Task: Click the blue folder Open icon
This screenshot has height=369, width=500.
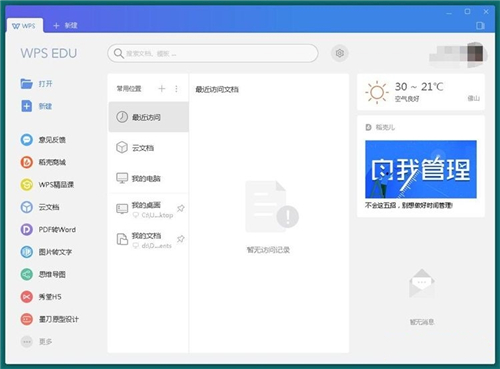Action: click(26, 84)
